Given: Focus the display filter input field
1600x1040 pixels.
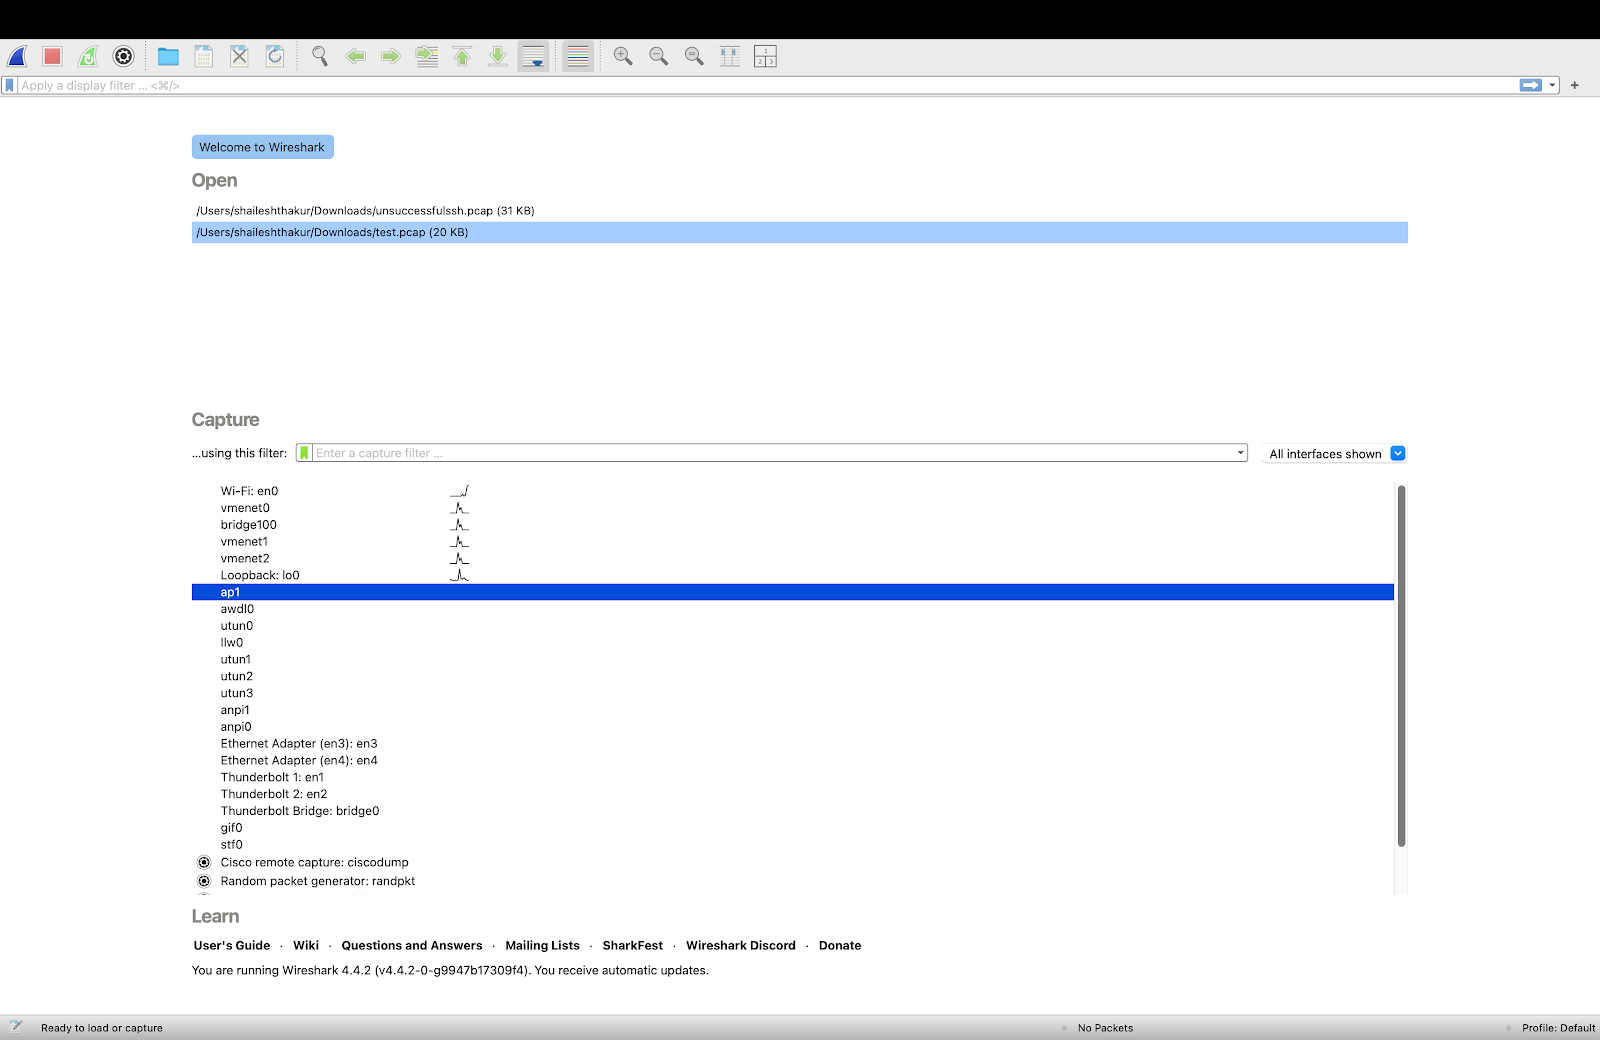Looking at the screenshot, I should (768, 86).
